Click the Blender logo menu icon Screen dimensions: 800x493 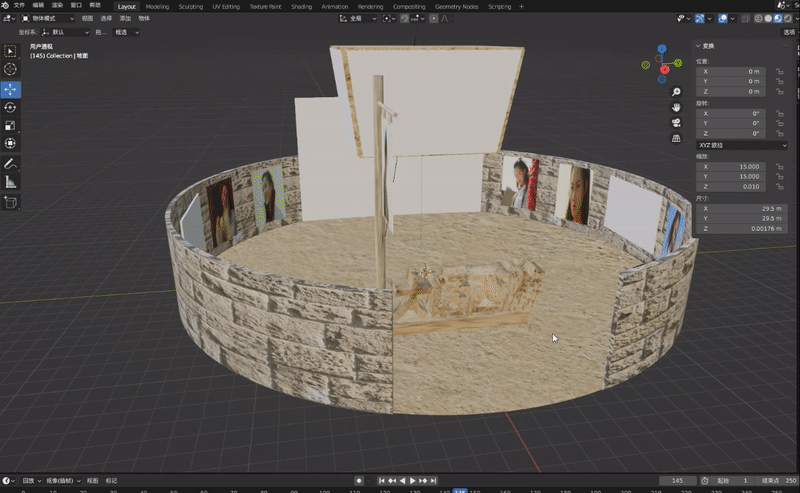[x=5, y=5]
